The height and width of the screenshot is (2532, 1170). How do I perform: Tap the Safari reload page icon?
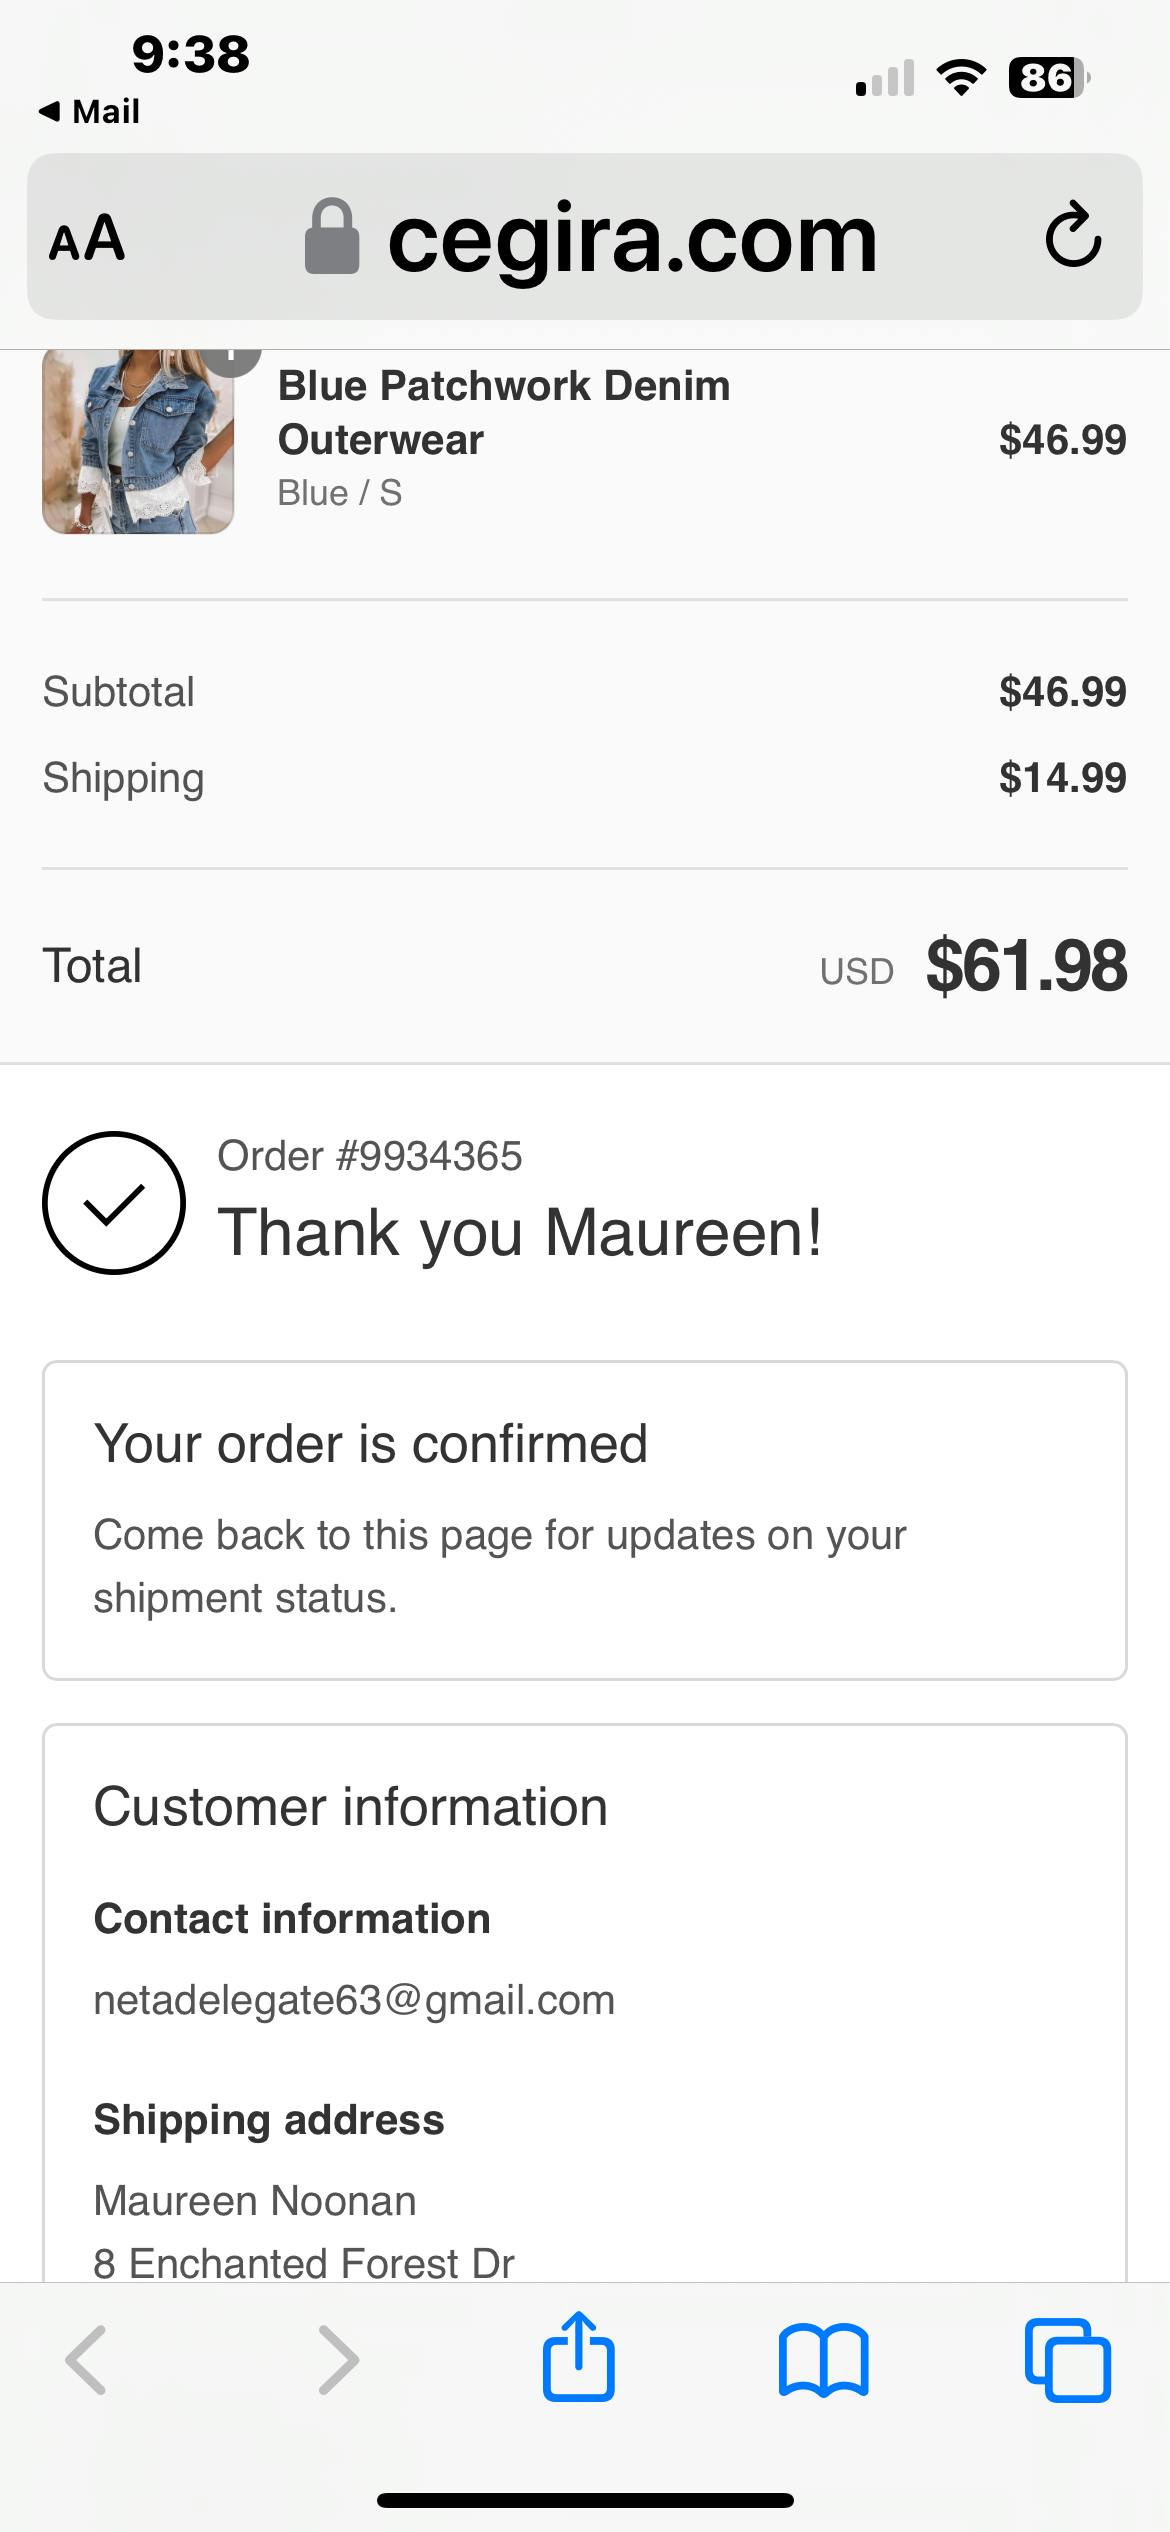tap(1073, 236)
